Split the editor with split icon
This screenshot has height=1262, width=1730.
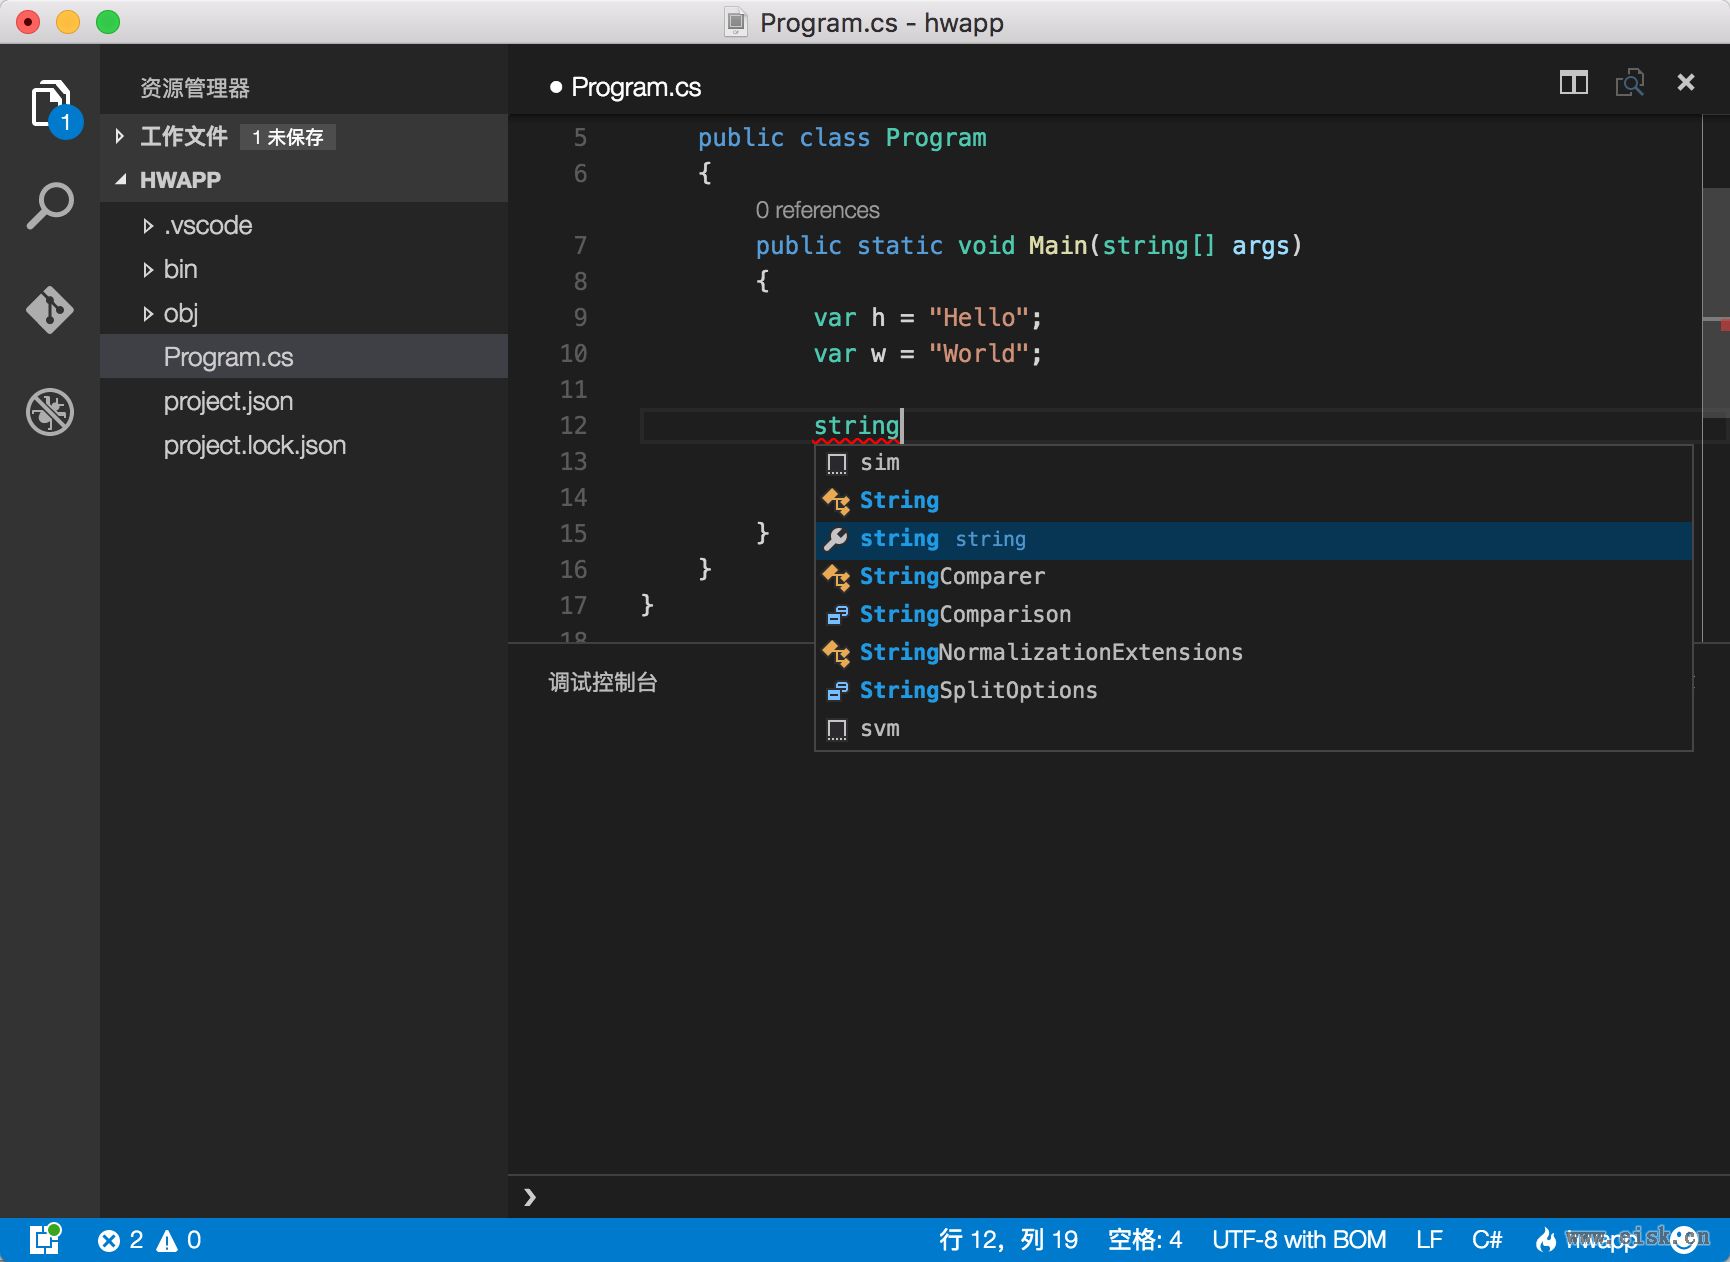[x=1573, y=83]
